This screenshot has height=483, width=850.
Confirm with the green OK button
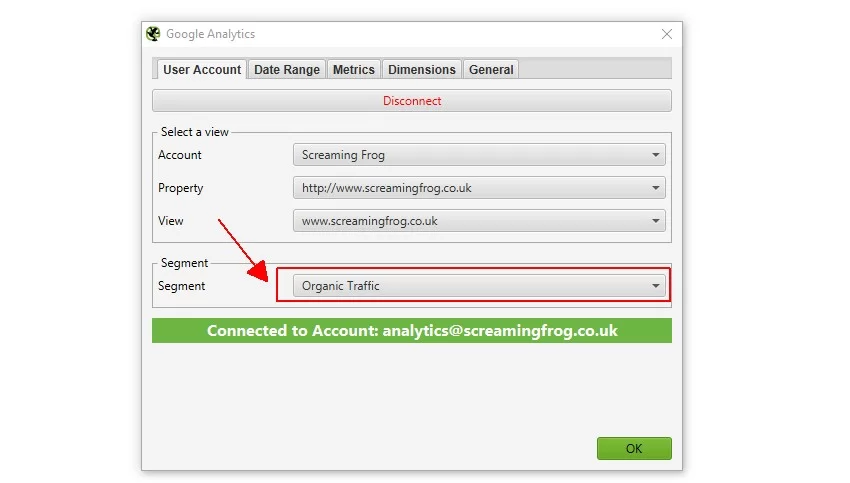(634, 448)
